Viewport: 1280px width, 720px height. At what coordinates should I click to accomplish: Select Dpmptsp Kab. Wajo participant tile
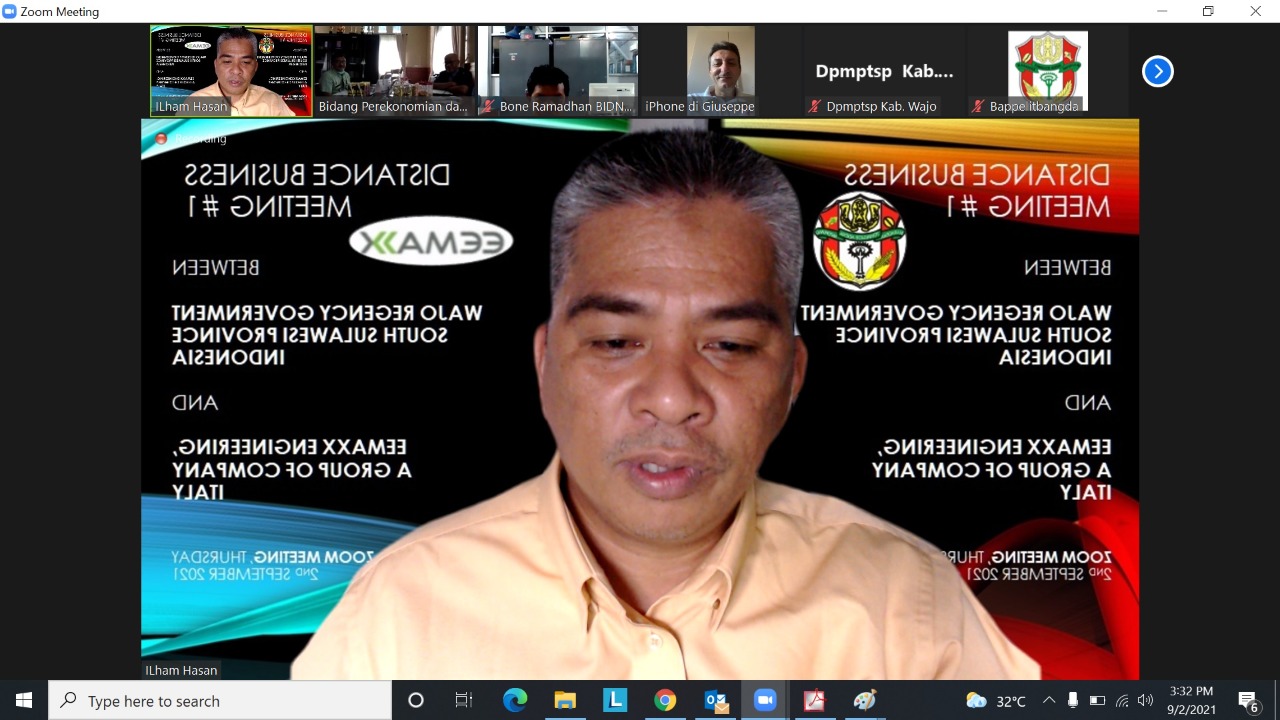(884, 71)
